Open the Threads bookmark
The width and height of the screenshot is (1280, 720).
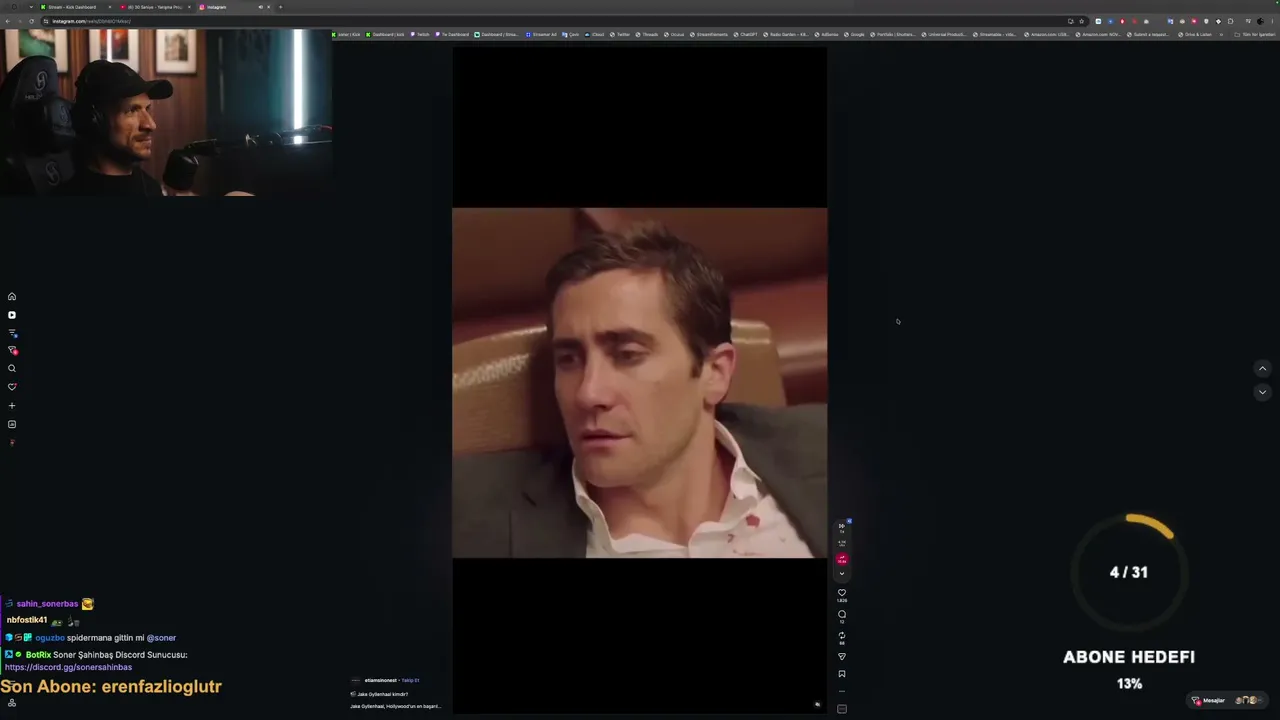coord(647,34)
